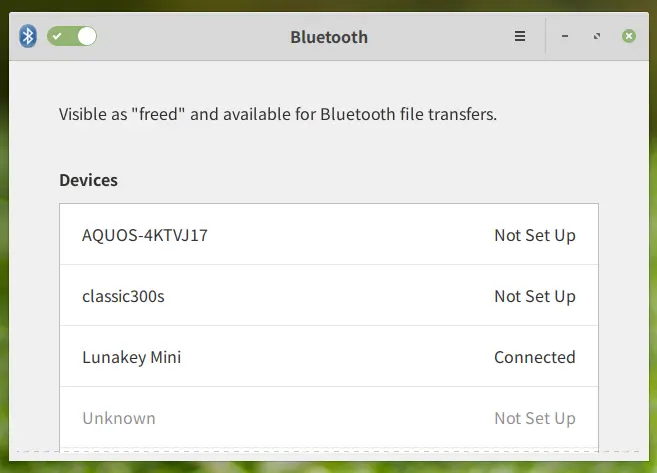Turn off the Bluetooth toggle switch
This screenshot has width=657, height=473.
tap(72, 36)
